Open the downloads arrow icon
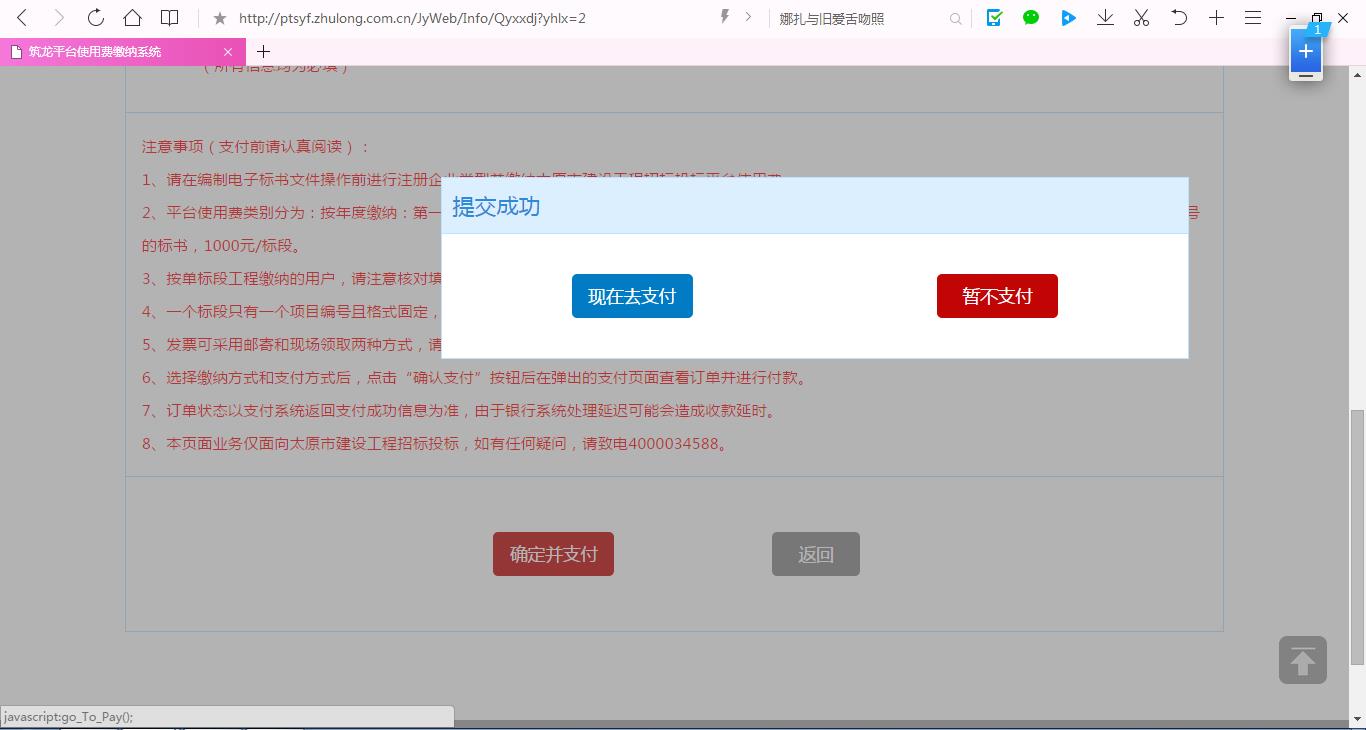Image resolution: width=1366 pixels, height=730 pixels. coord(1105,18)
